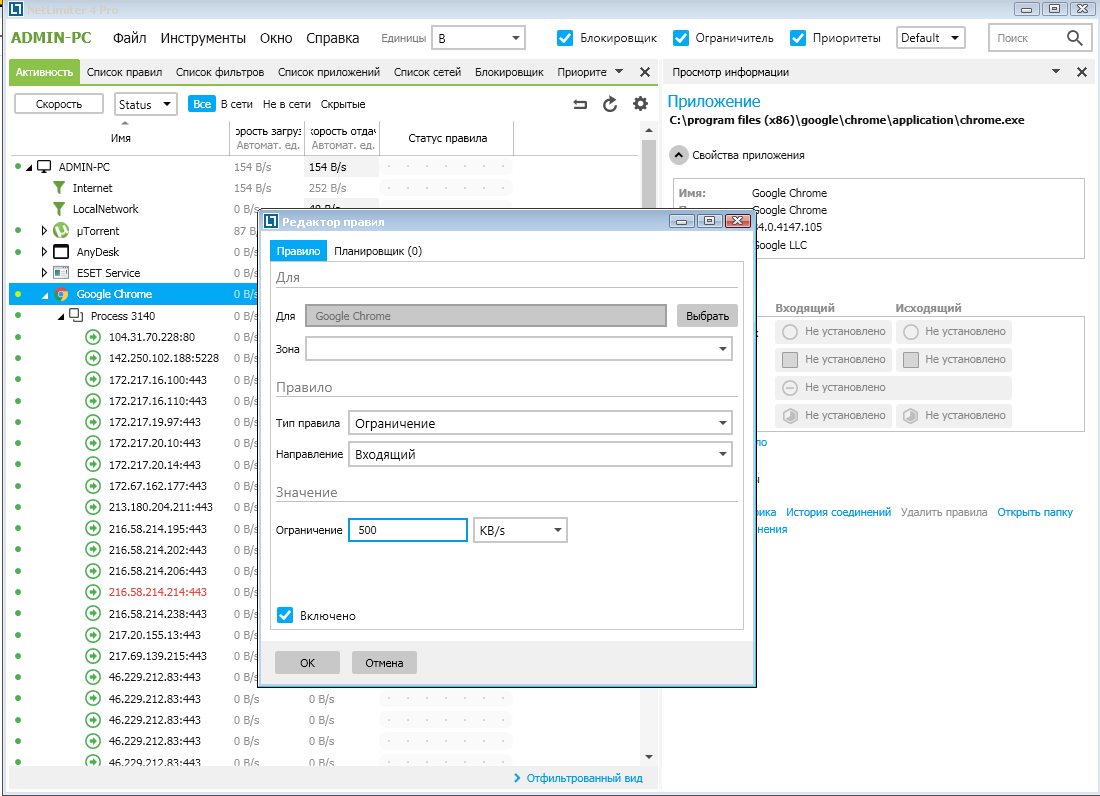Expand the µTorrent tree node
The width and height of the screenshot is (1100, 796).
pyautogui.click(x=43, y=231)
